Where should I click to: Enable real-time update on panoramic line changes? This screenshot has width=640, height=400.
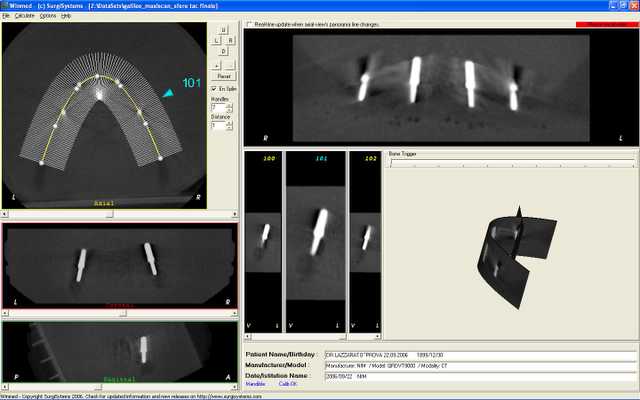[x=249, y=24]
